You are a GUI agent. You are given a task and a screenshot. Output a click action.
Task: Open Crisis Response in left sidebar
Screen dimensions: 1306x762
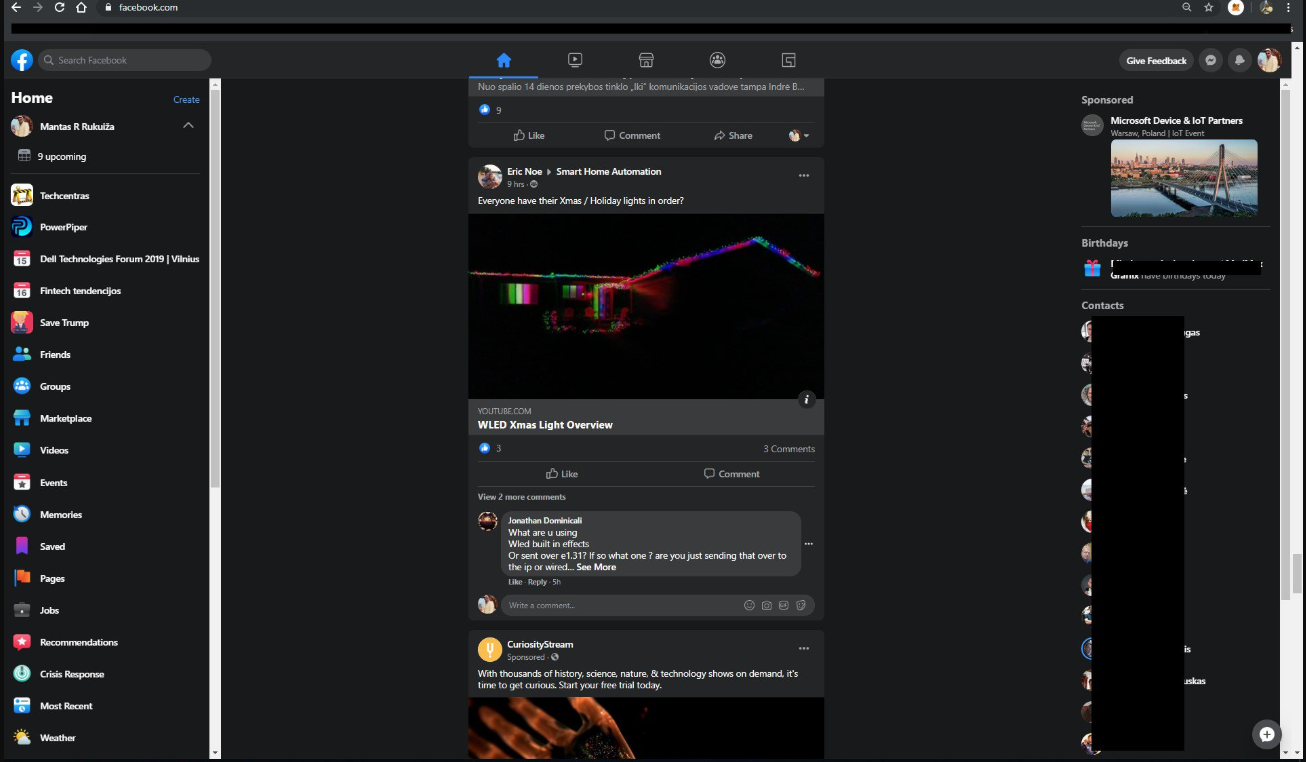(71, 674)
